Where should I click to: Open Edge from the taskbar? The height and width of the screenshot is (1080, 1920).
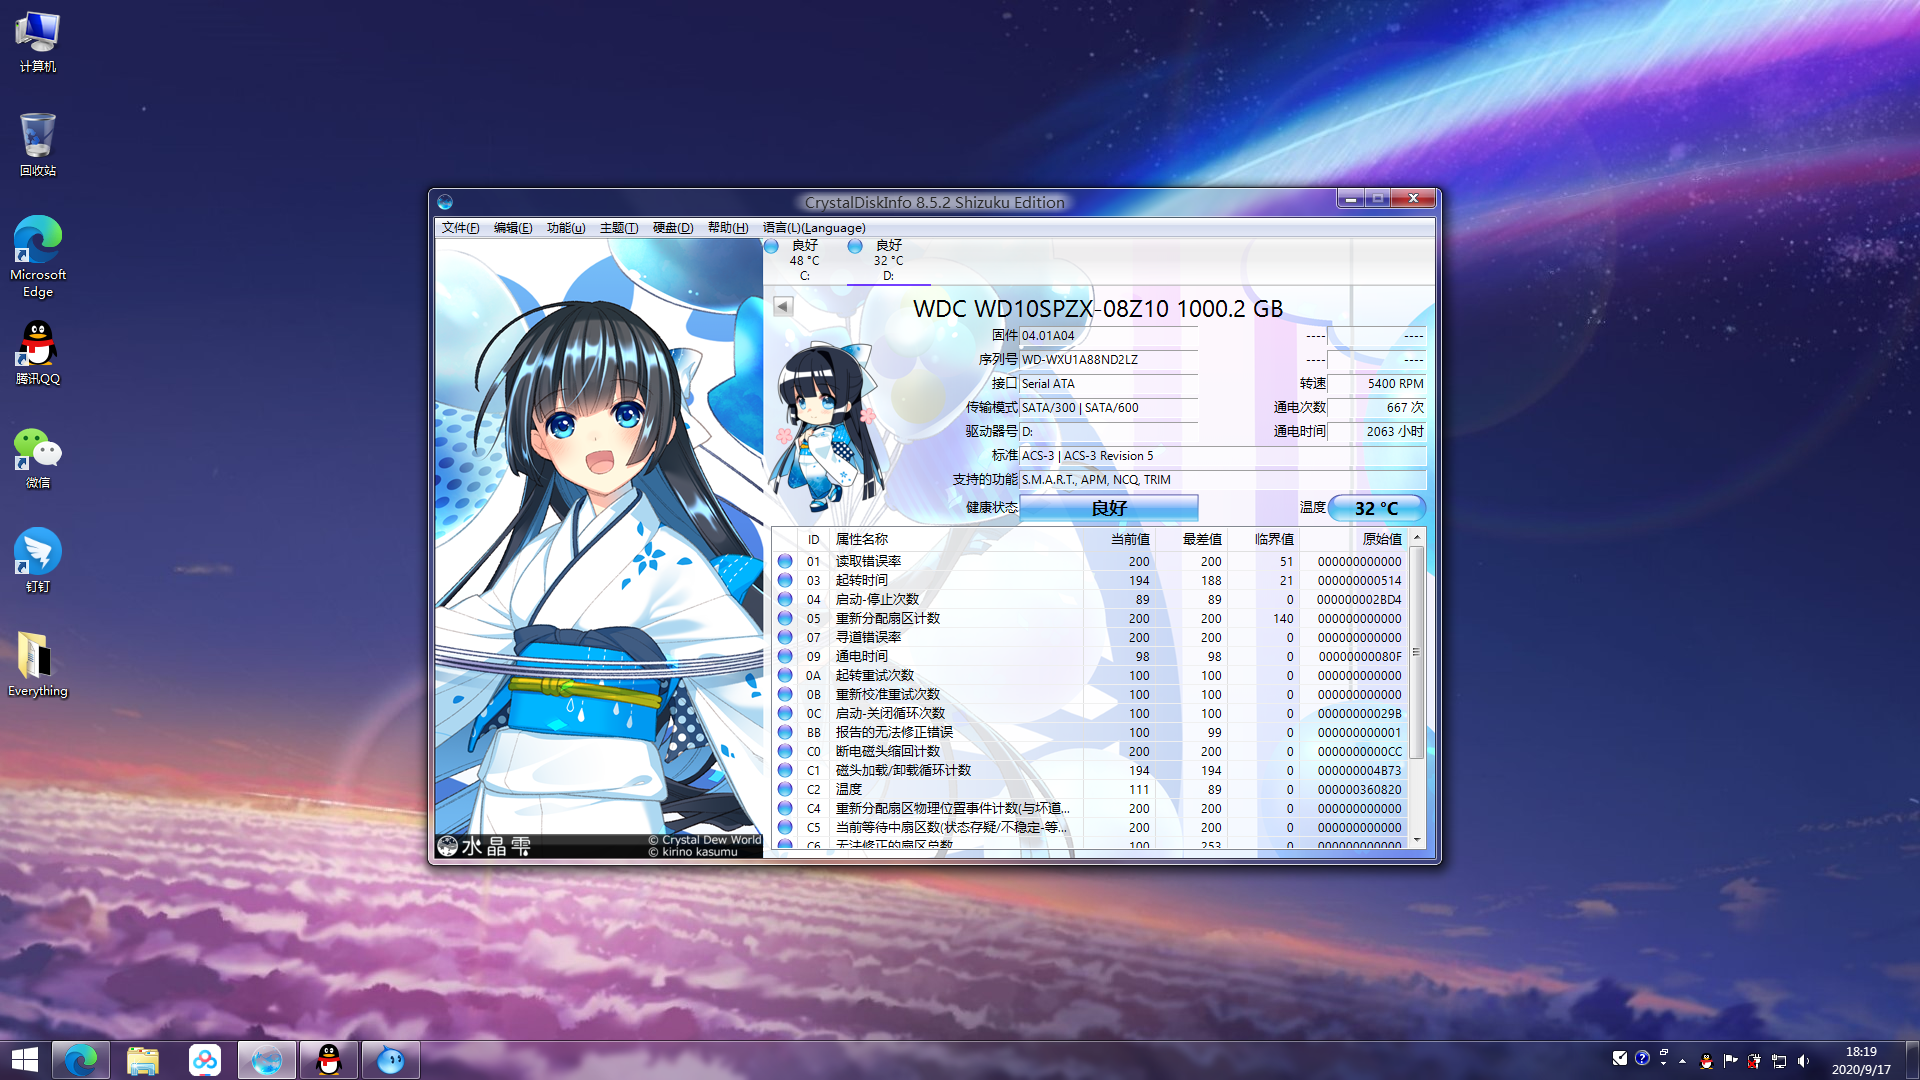pos(81,1060)
